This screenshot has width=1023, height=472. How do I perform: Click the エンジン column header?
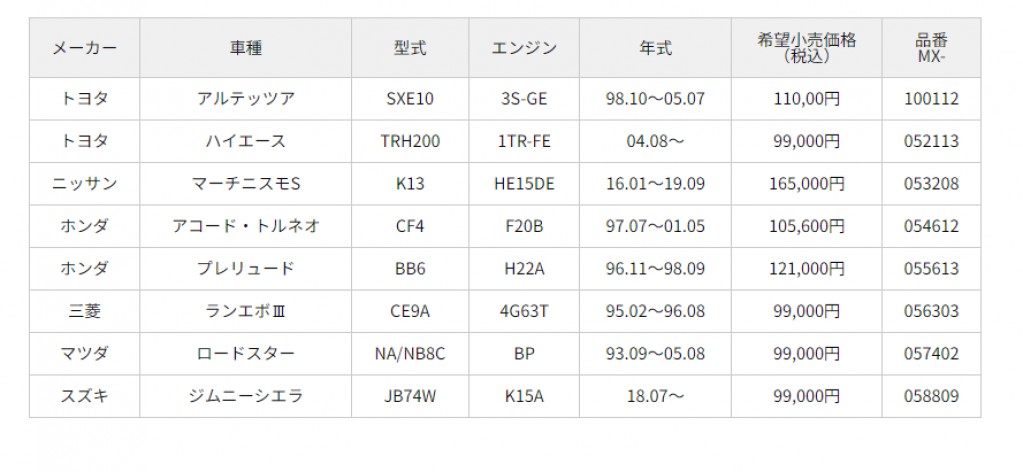524,48
